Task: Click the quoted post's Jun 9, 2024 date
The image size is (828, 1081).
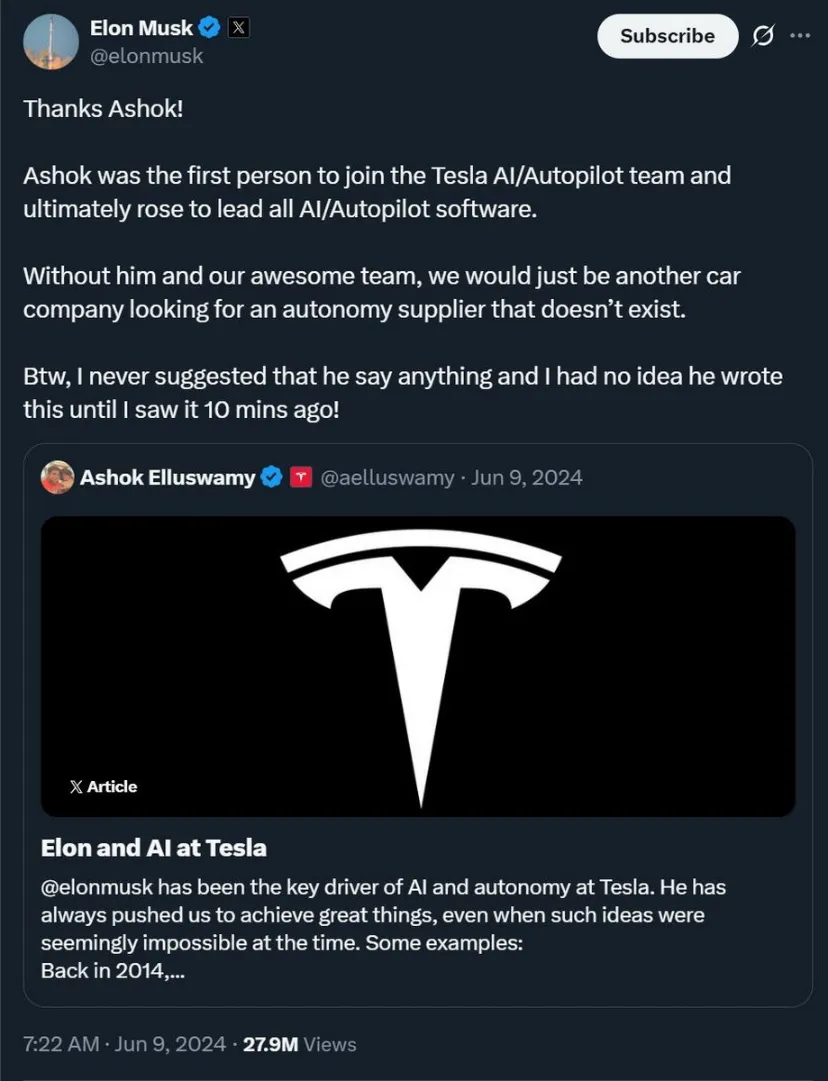Action: click(526, 478)
